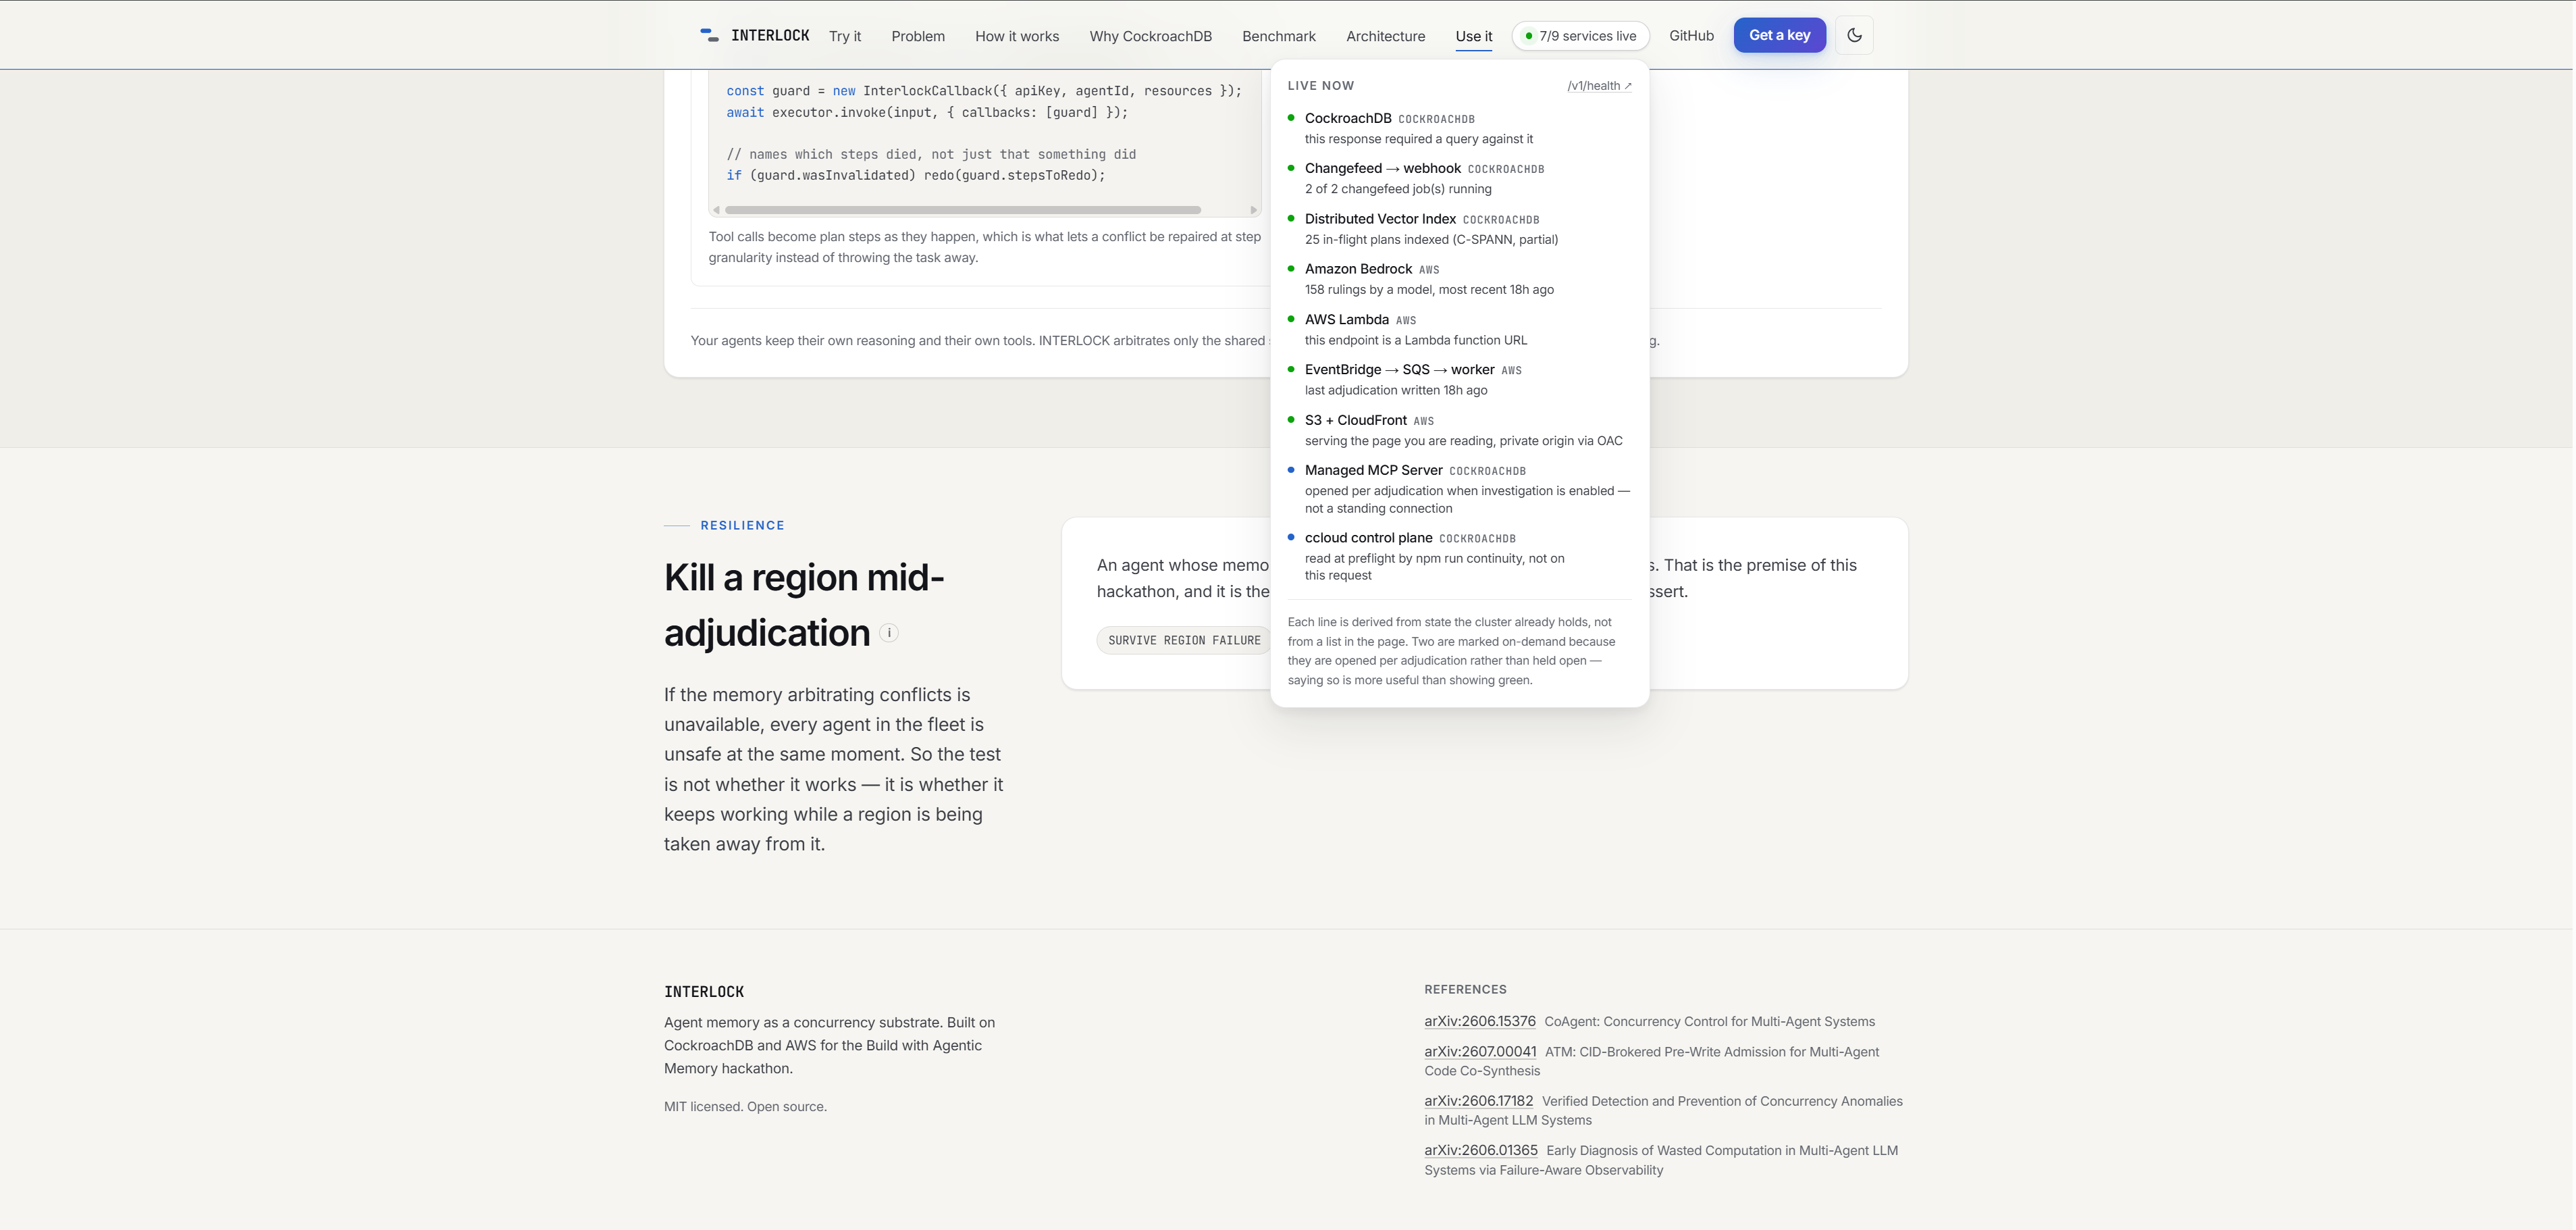
Task: Click 'last adjudication written 18h ago' line
Action: pyautogui.click(x=1395, y=391)
